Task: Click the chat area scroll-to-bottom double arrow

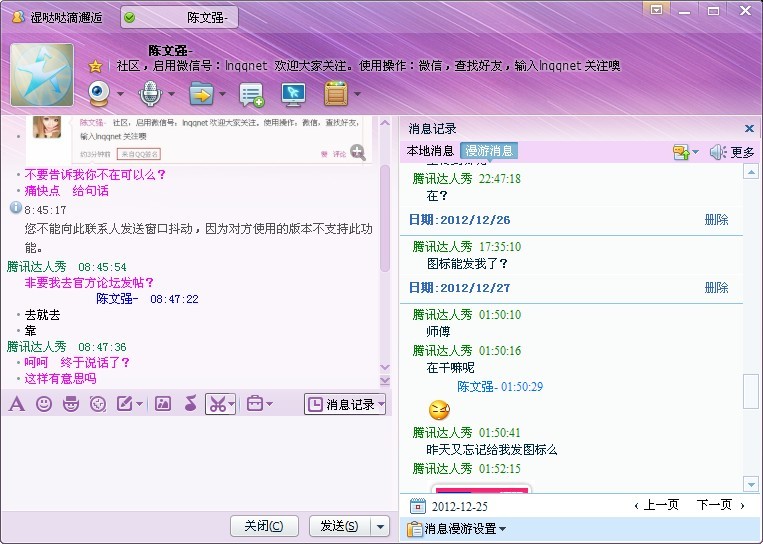Action: tap(385, 381)
